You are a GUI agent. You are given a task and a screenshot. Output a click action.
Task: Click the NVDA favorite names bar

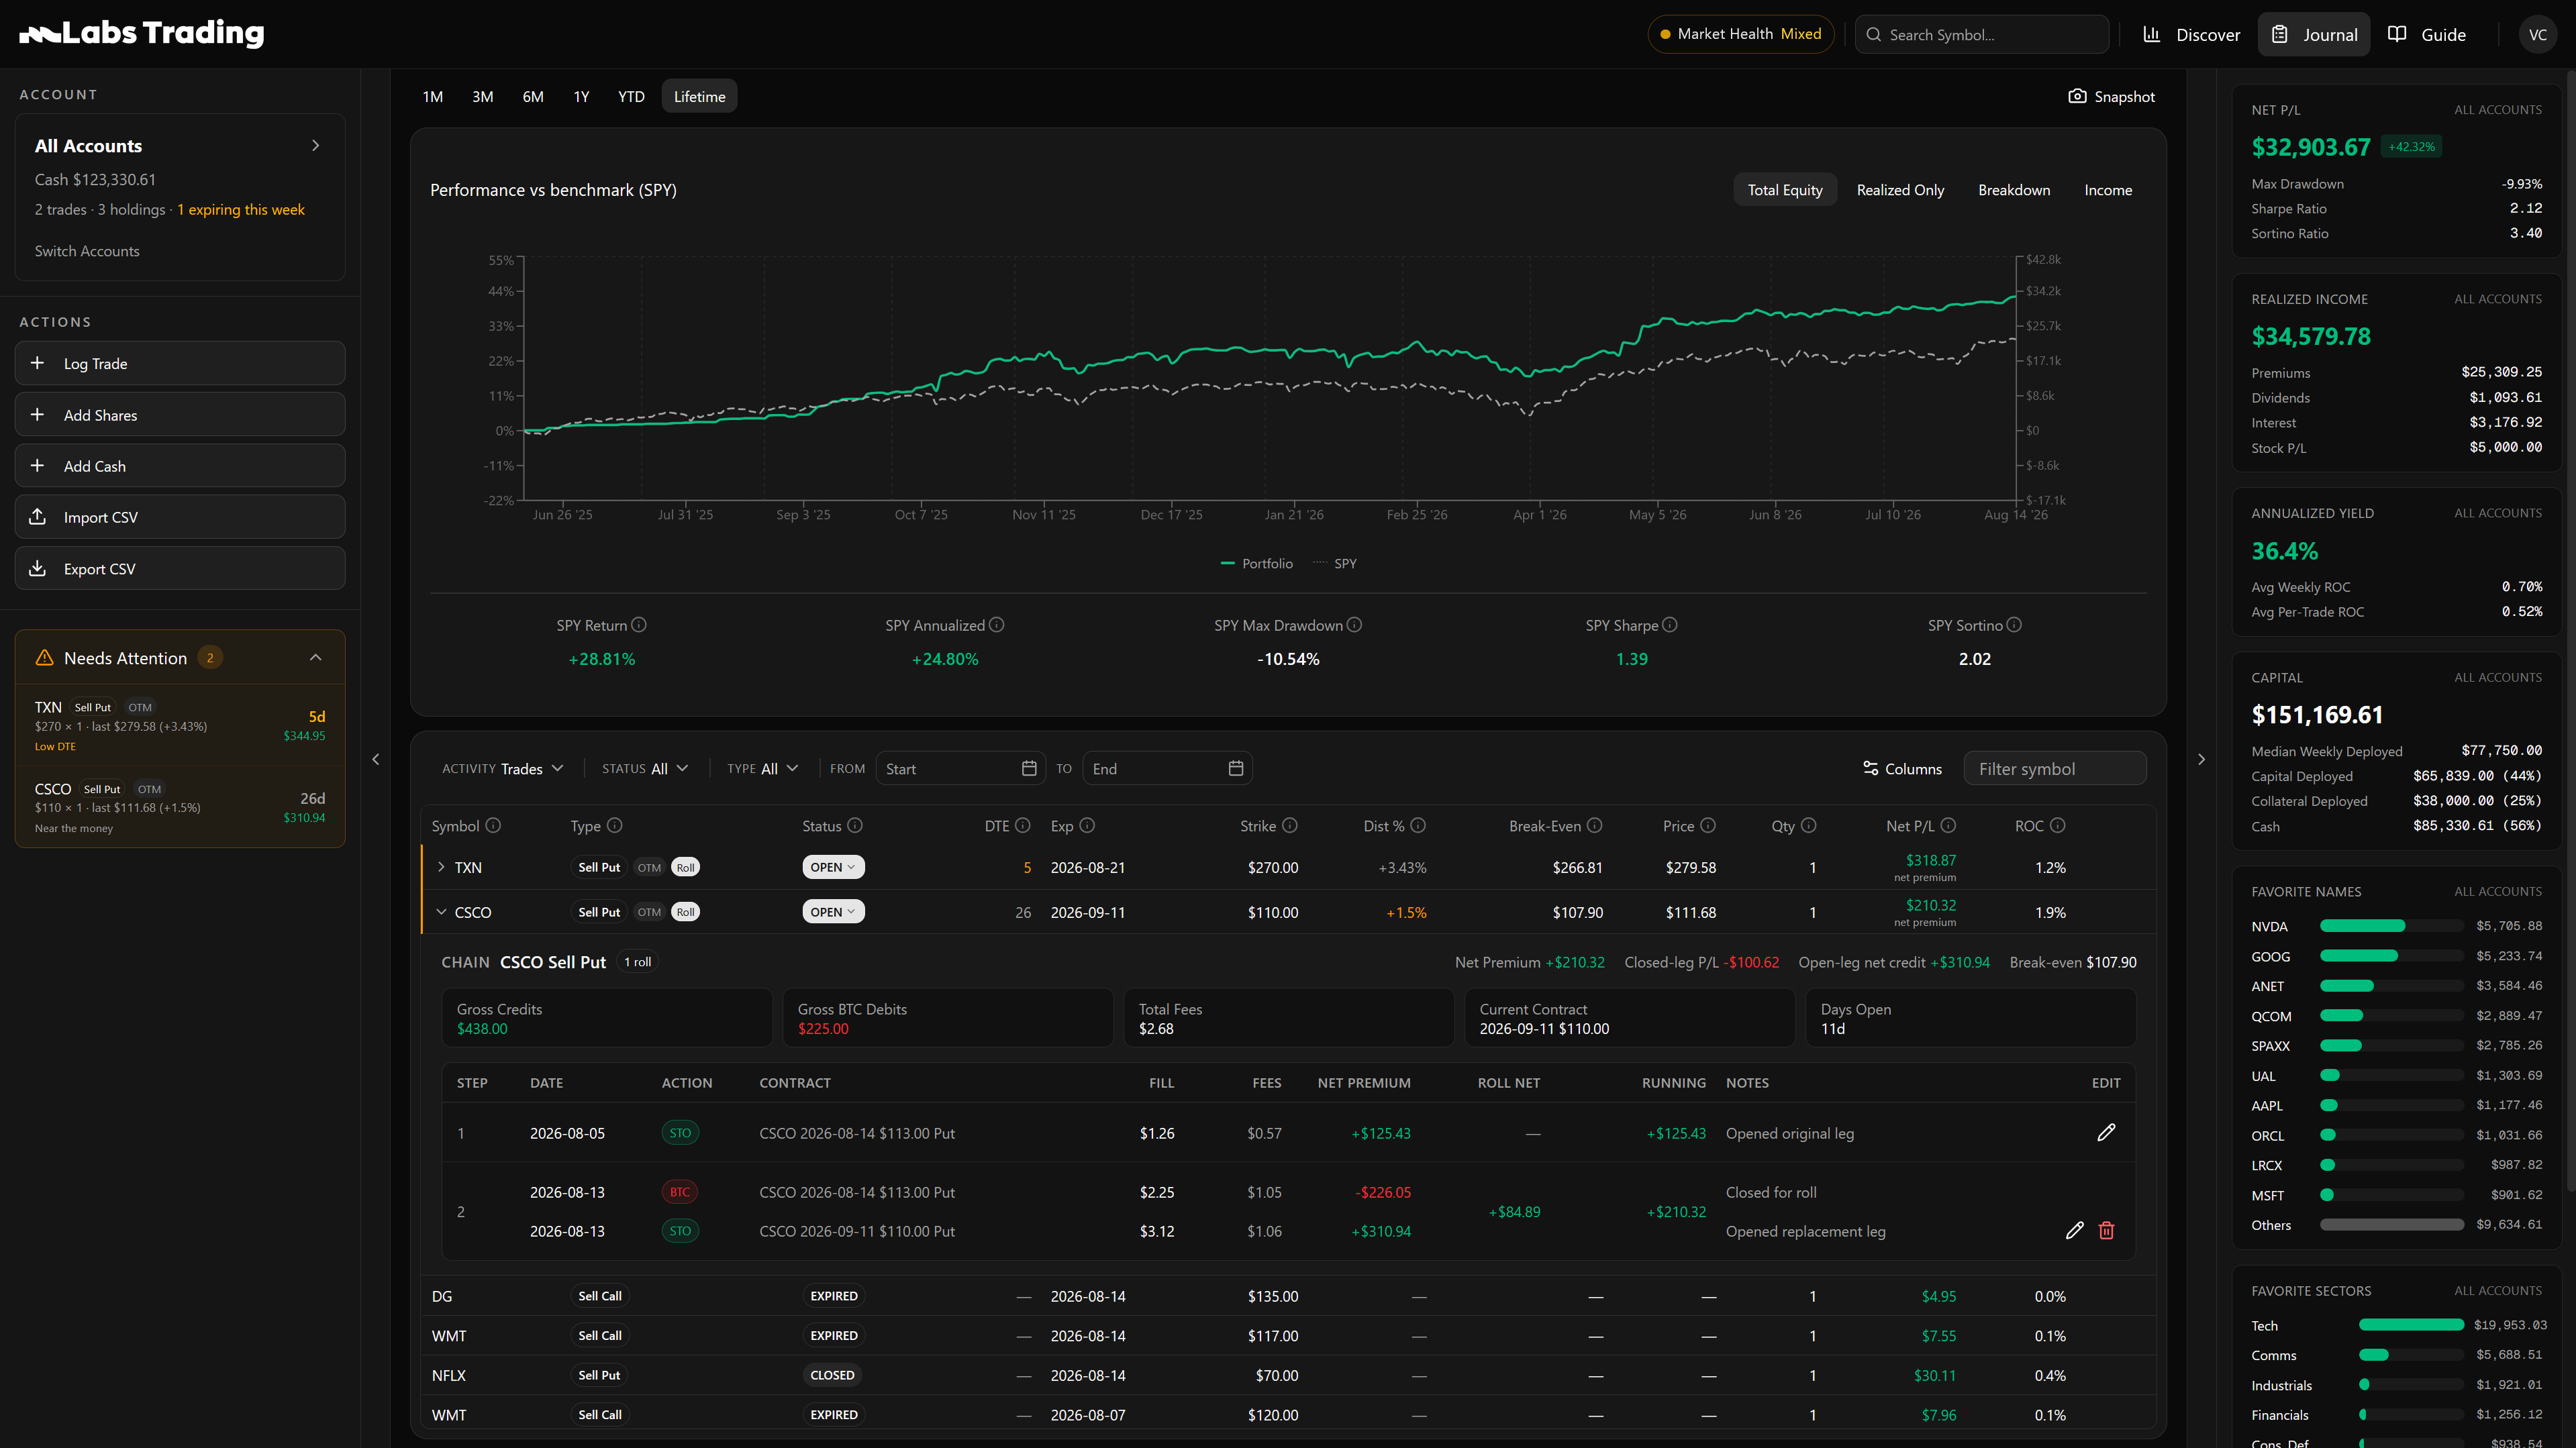click(x=2392, y=926)
